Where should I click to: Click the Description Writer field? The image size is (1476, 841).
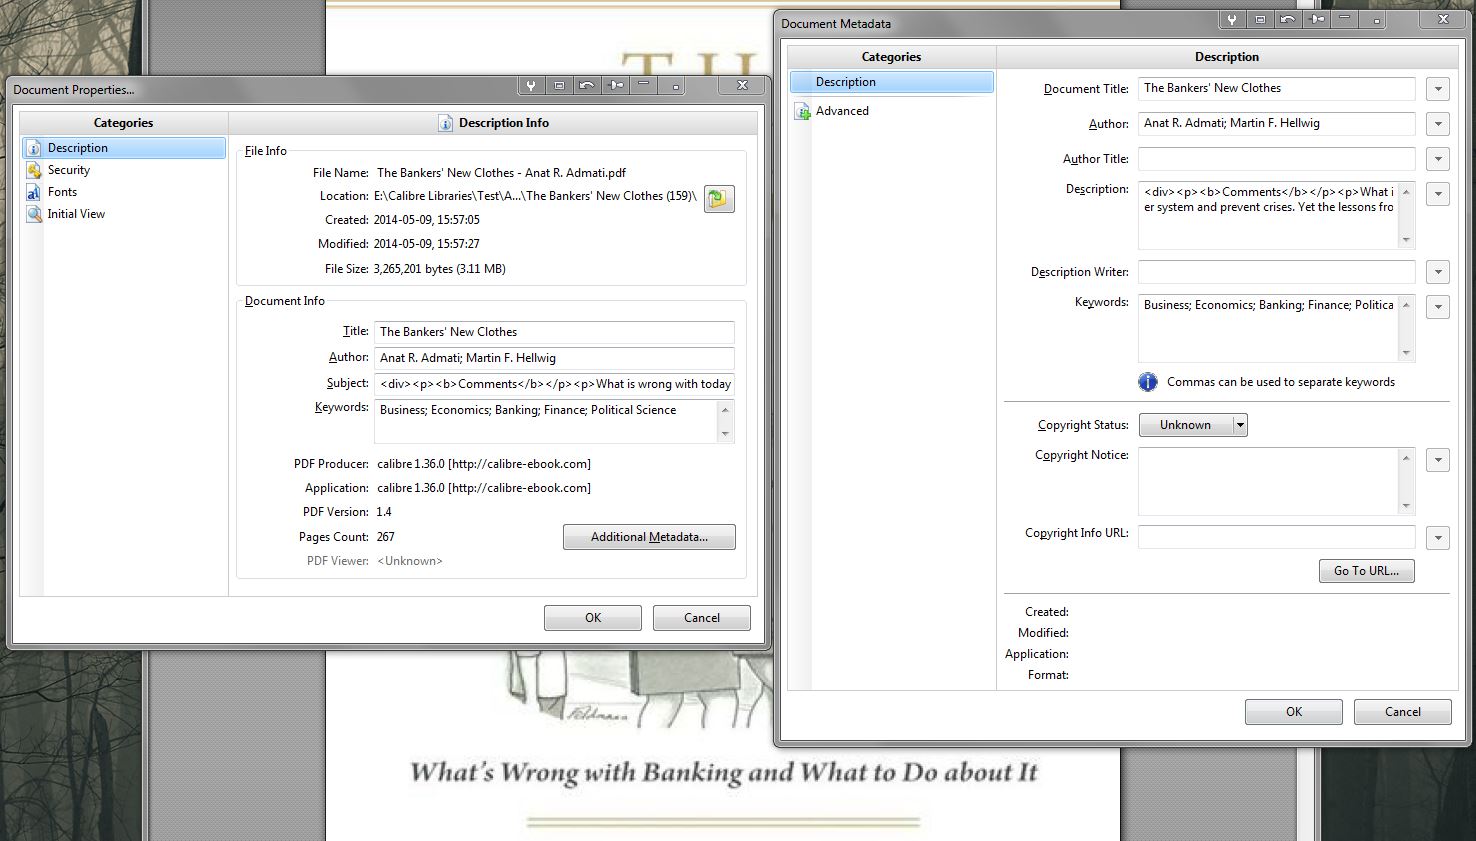(1277, 272)
